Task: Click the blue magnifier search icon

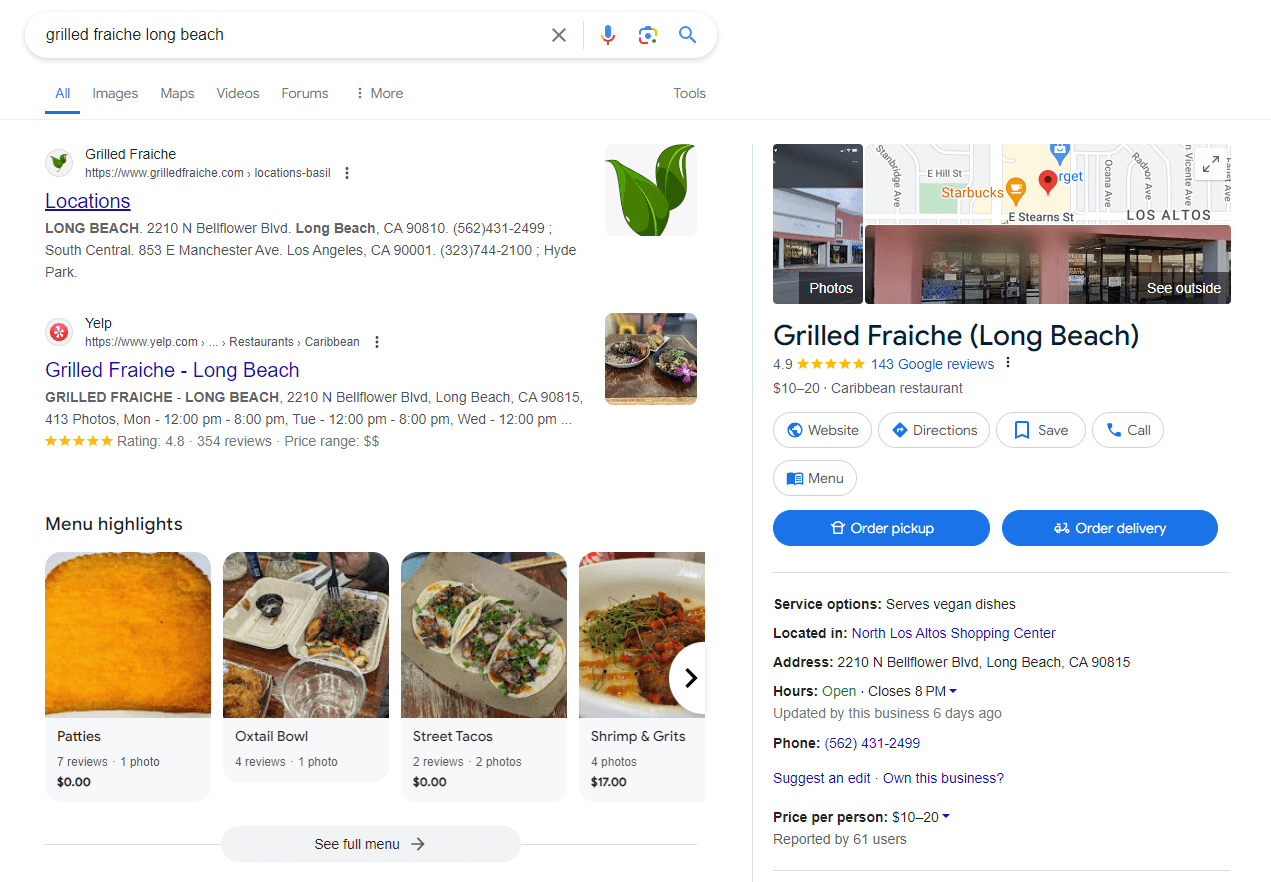Action: (687, 35)
